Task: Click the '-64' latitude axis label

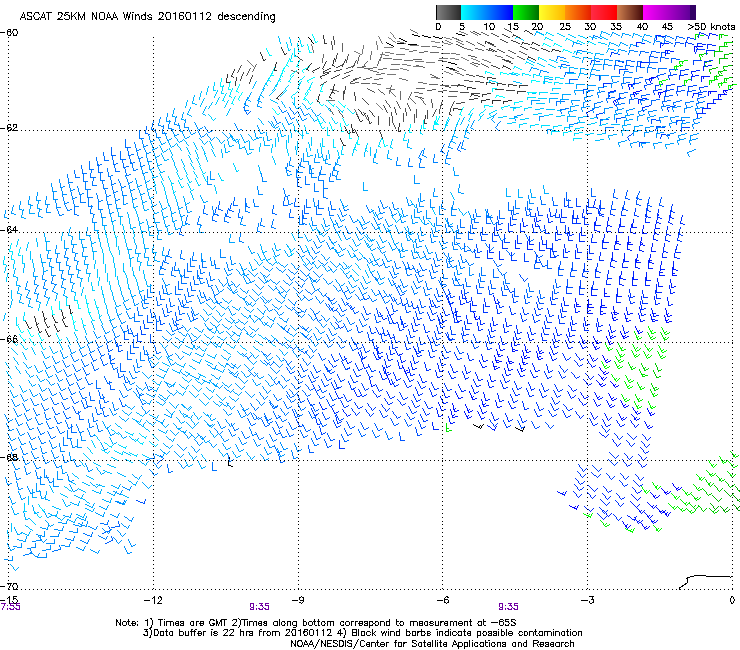Action: 9,230
